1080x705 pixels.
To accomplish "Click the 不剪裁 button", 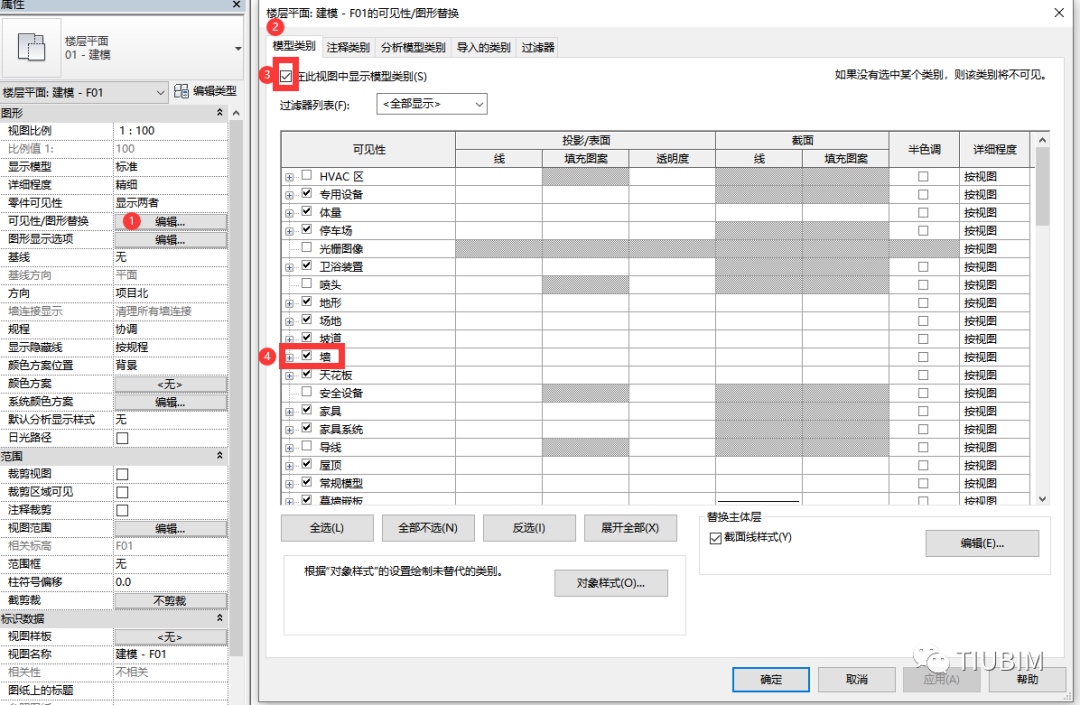I will tap(170, 601).
